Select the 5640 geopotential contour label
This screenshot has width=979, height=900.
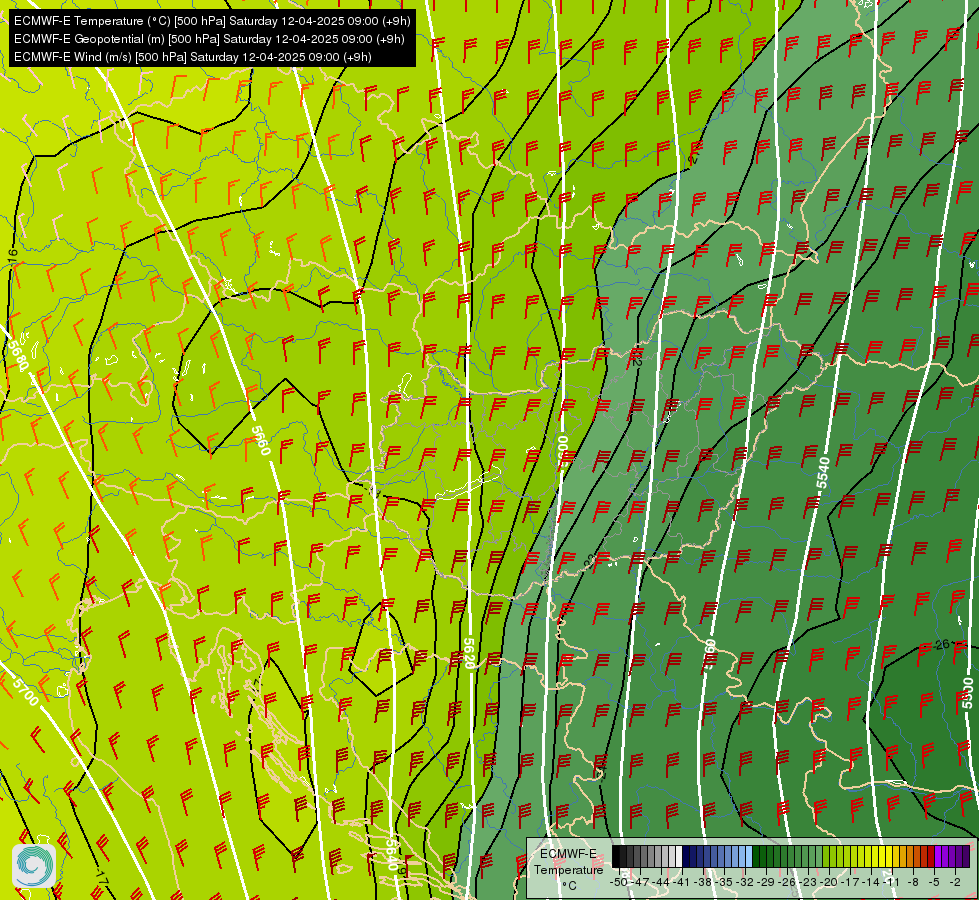tap(391, 854)
